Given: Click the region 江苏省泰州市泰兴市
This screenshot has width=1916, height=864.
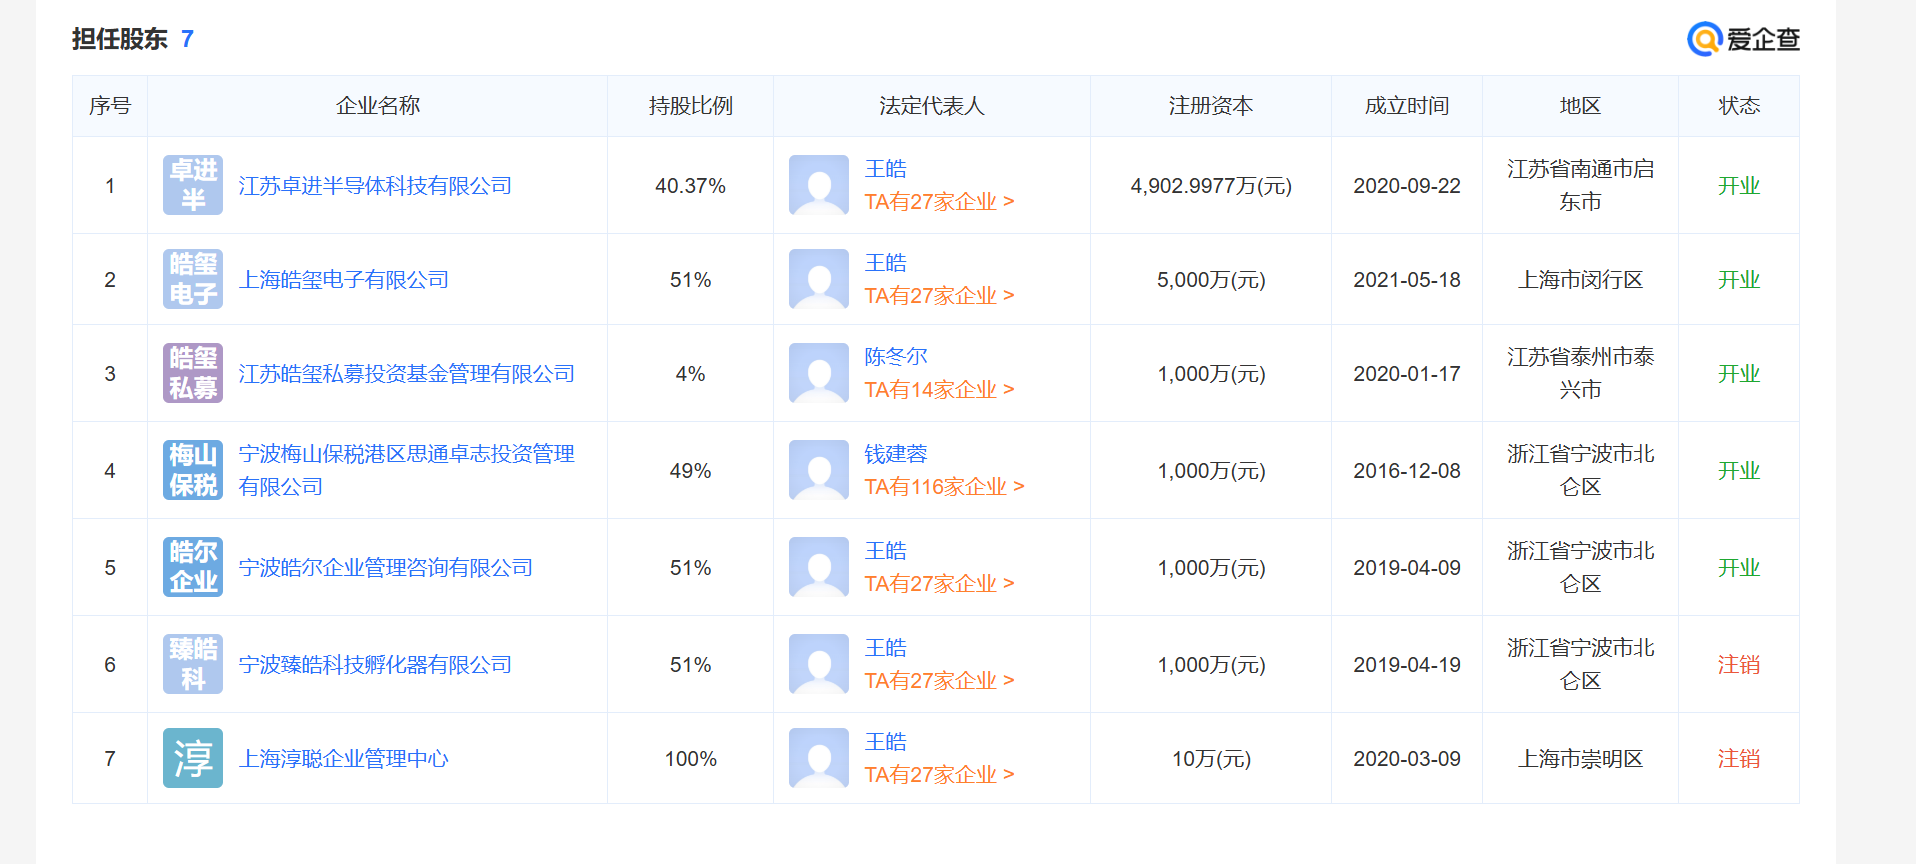Looking at the screenshot, I should point(1580,373).
